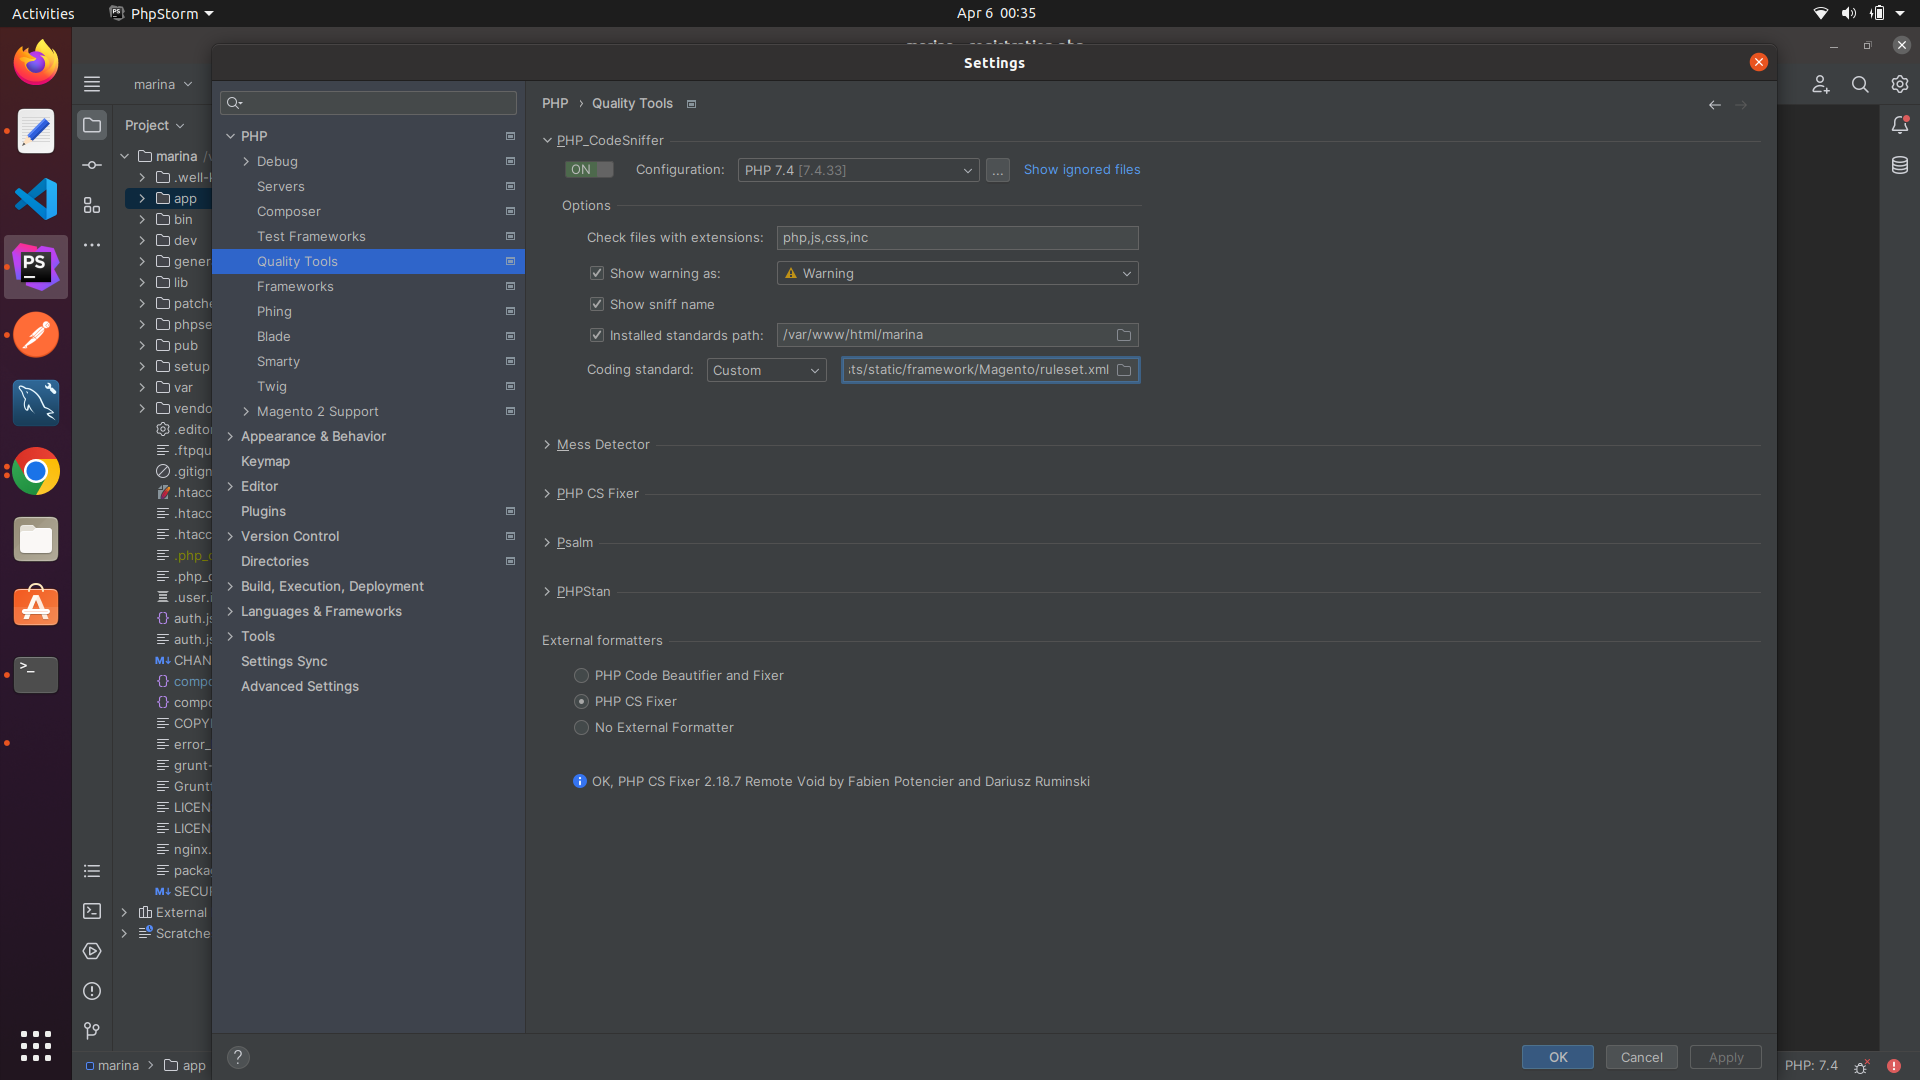The height and width of the screenshot is (1080, 1920).
Task: Expand the Debug settings node
Action: click(x=246, y=162)
